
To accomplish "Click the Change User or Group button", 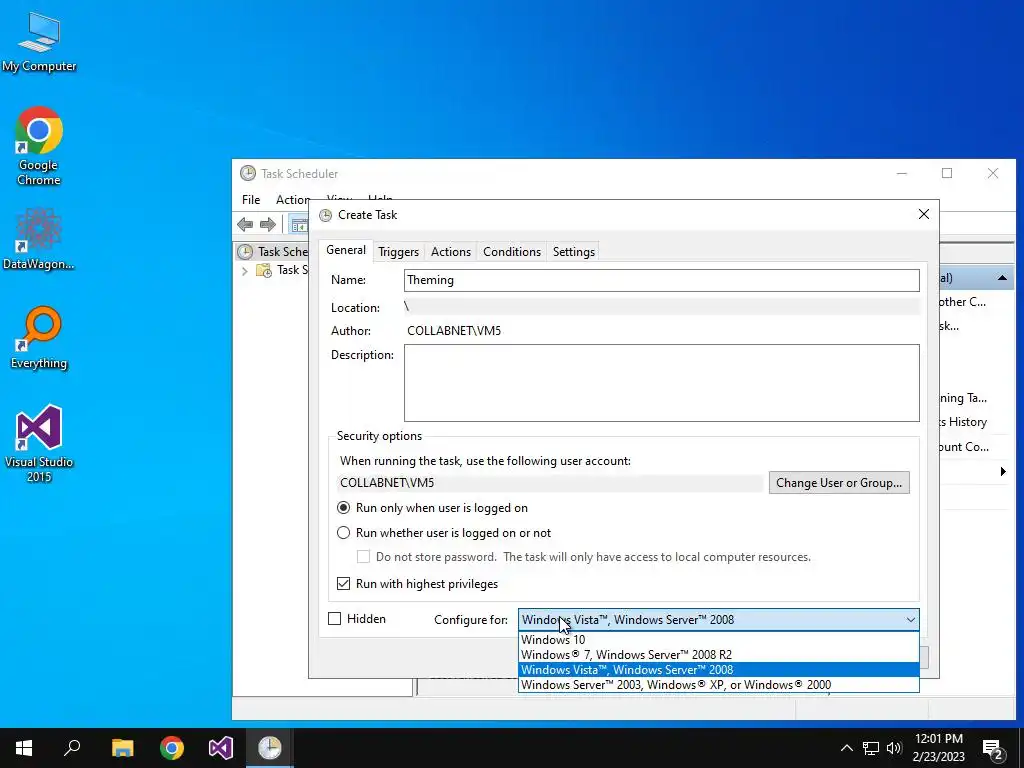I will (839, 483).
